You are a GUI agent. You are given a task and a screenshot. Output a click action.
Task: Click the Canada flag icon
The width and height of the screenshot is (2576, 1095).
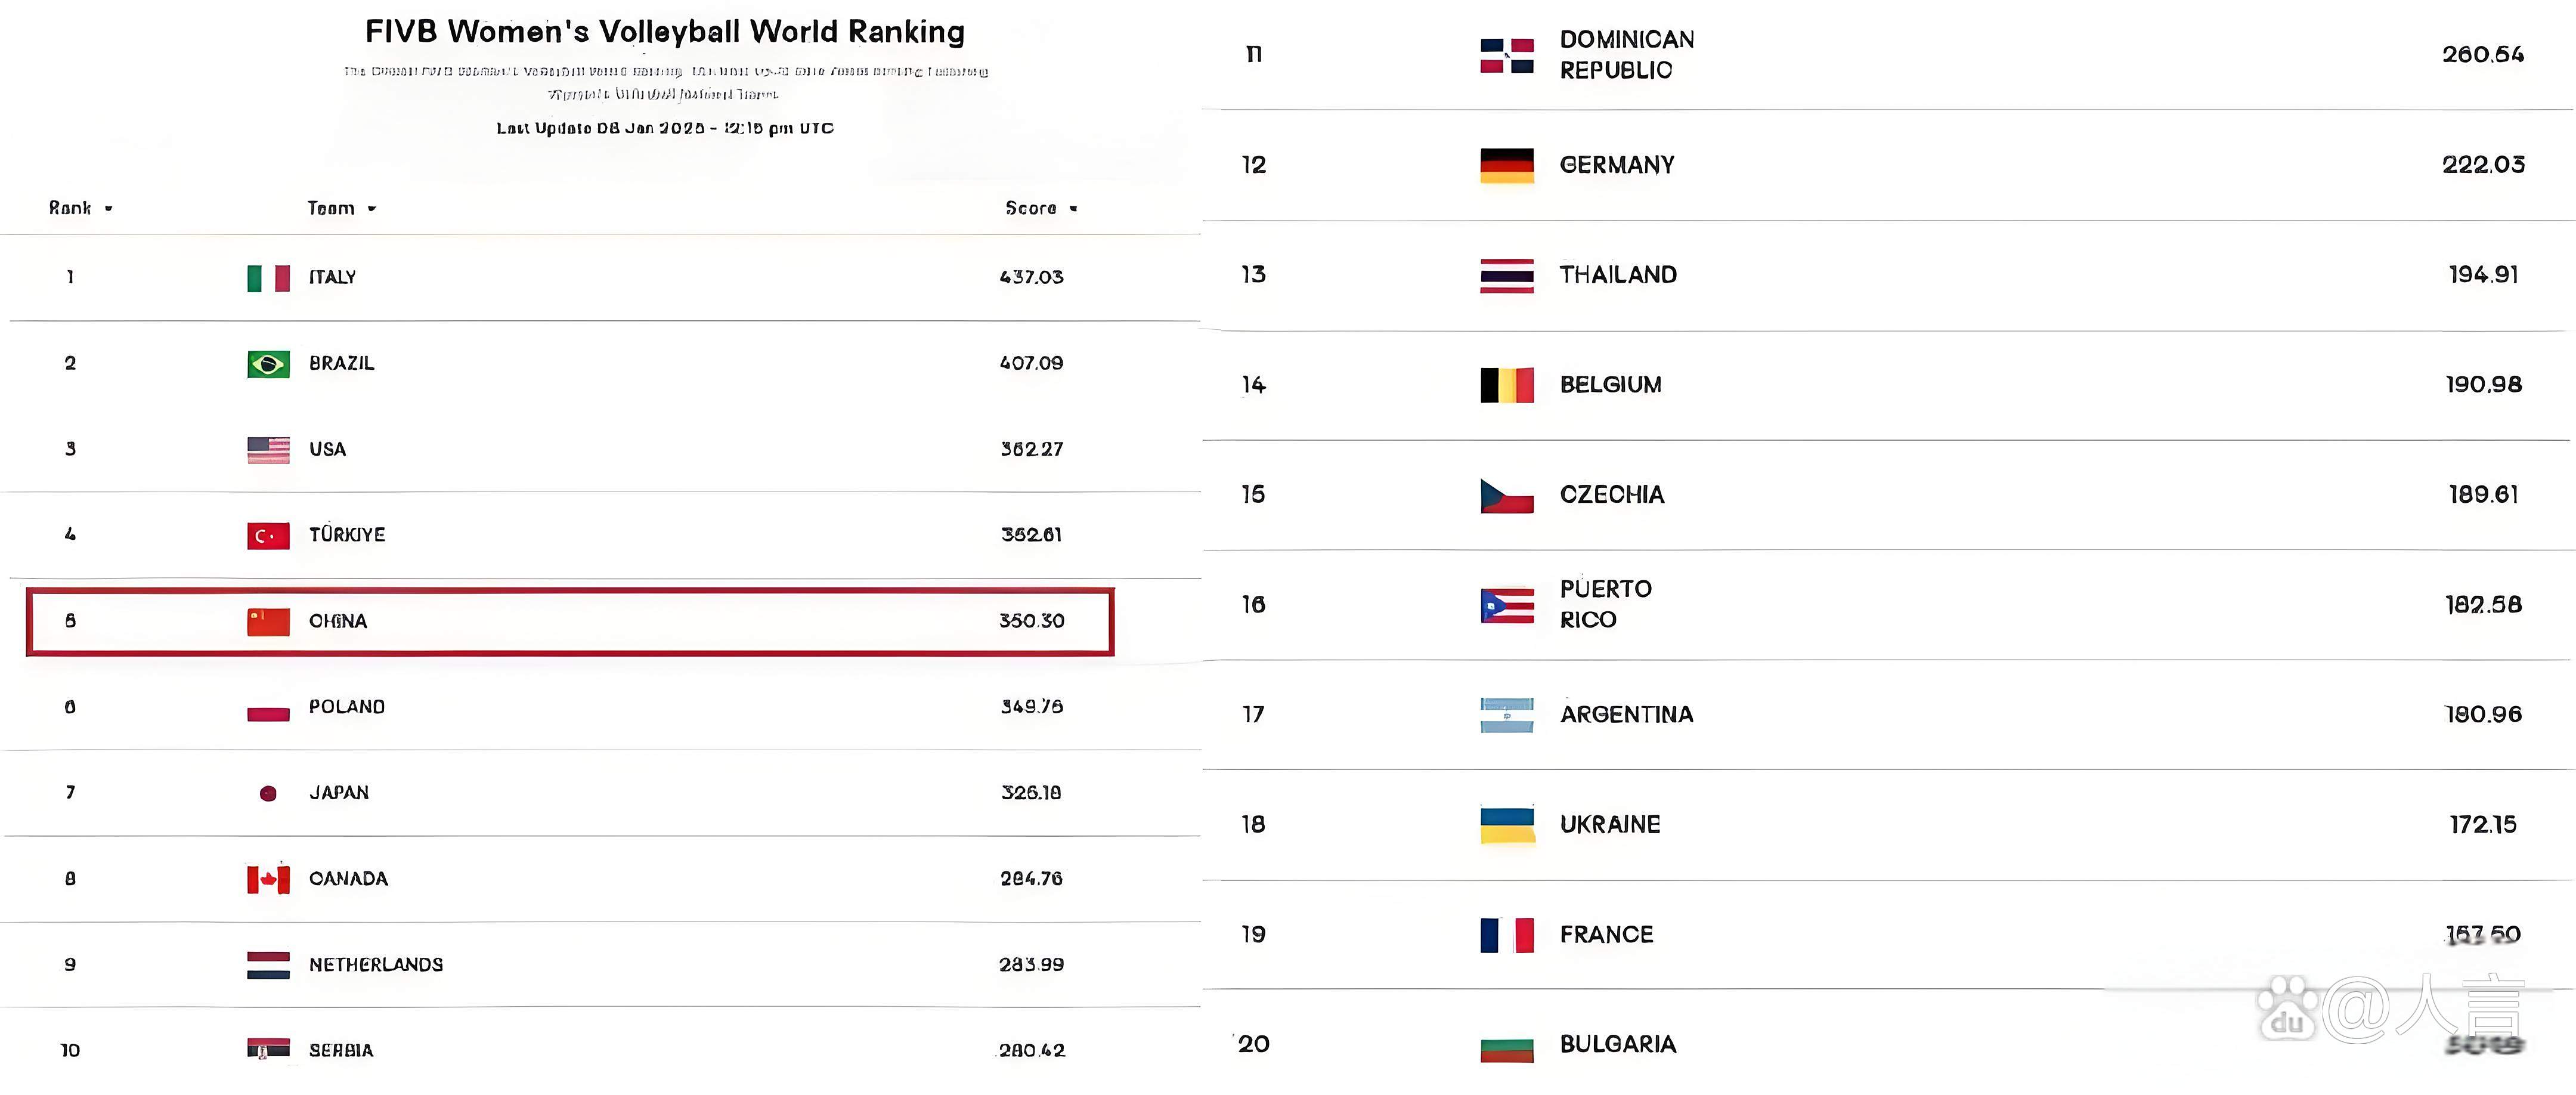click(x=268, y=880)
